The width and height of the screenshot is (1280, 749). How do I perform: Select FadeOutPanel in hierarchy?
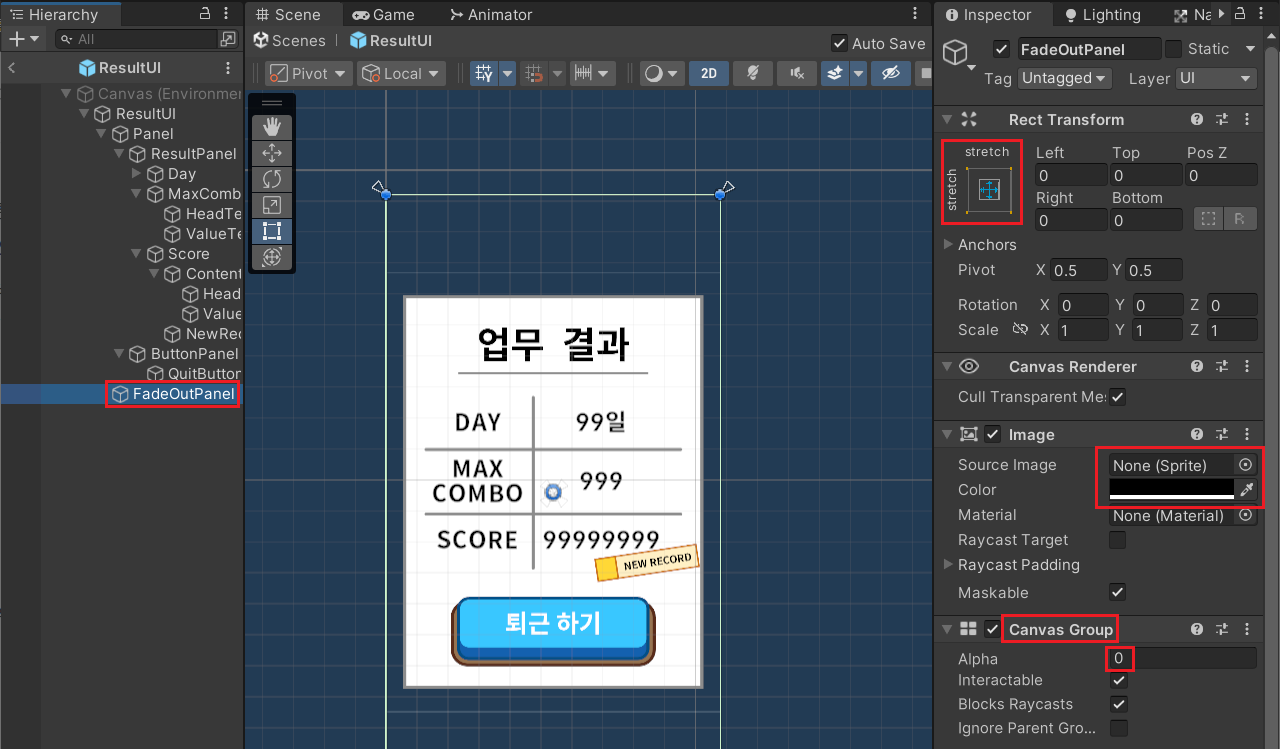[x=173, y=394]
